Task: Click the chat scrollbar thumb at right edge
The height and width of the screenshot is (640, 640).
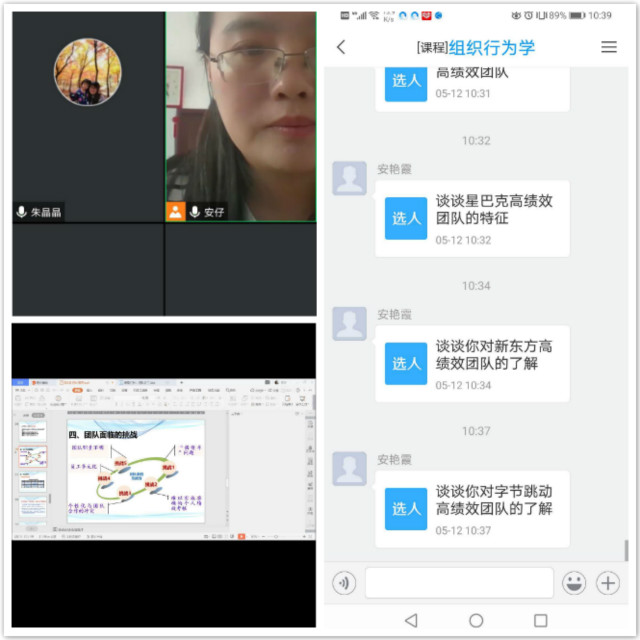Action: (626, 550)
